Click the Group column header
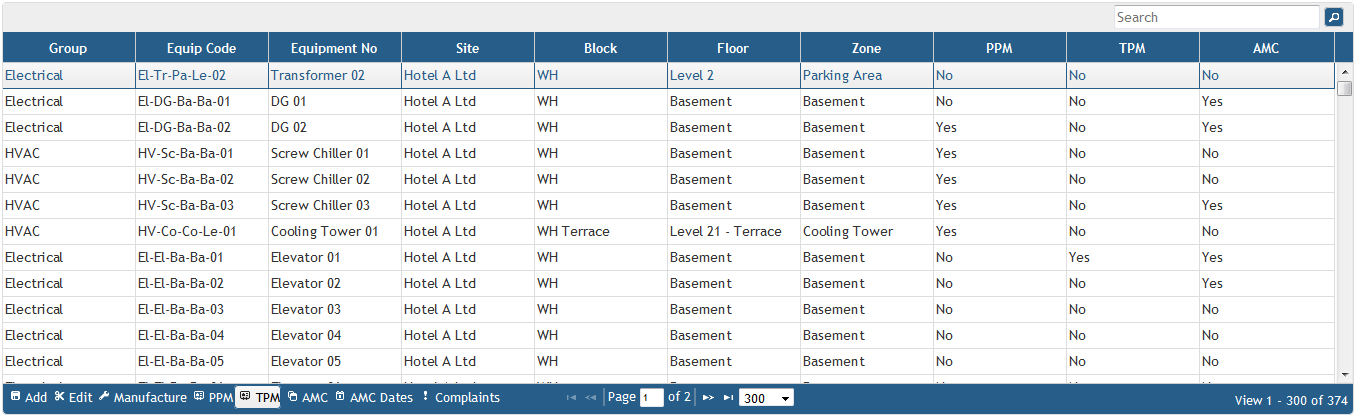Screen dimensions: 1354x417 point(68,48)
